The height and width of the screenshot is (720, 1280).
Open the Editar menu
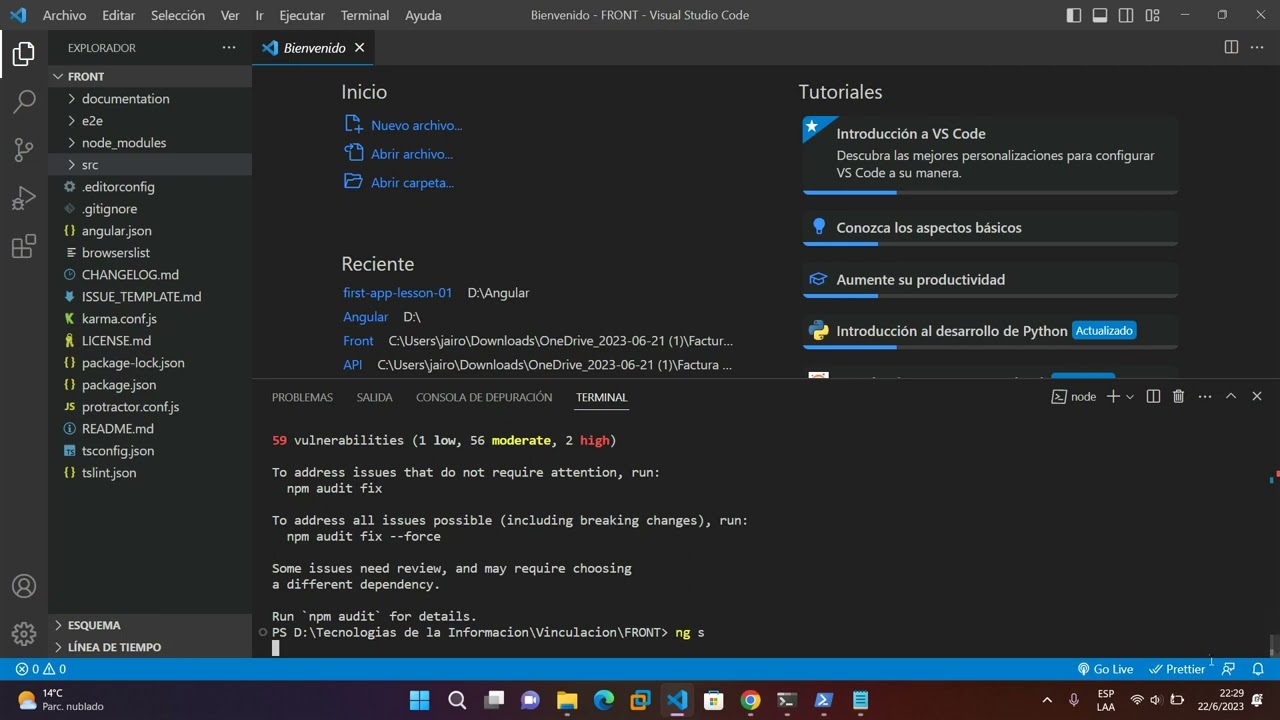coord(118,15)
